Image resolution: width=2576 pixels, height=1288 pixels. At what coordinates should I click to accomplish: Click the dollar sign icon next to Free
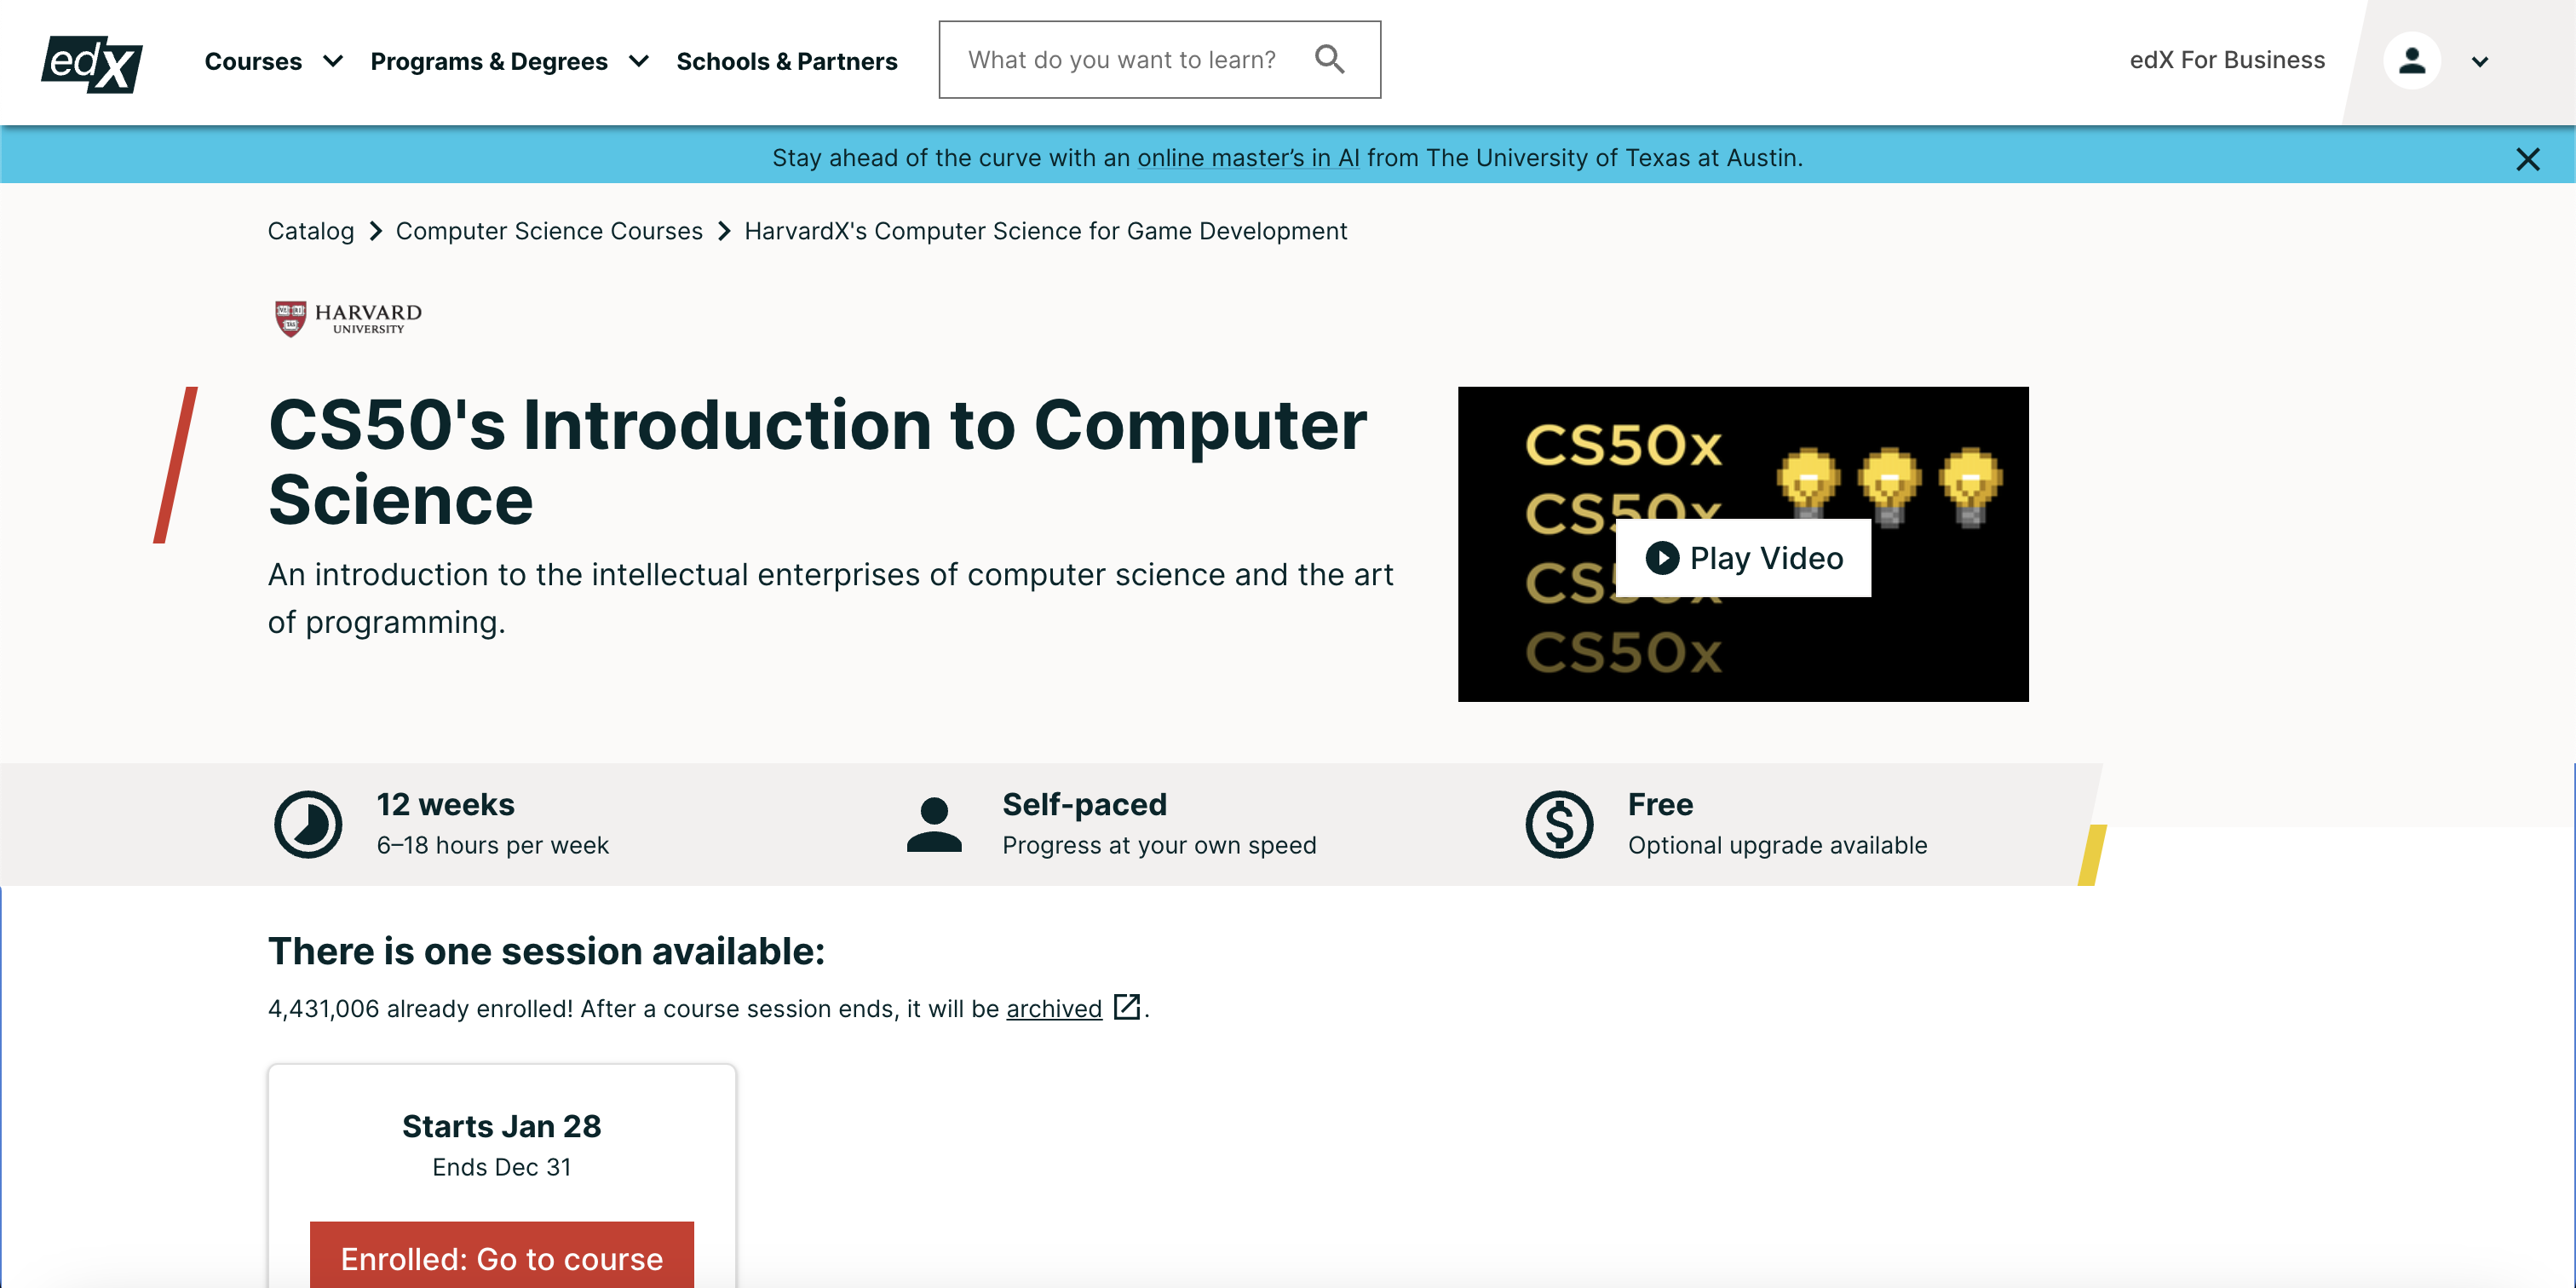(1560, 823)
